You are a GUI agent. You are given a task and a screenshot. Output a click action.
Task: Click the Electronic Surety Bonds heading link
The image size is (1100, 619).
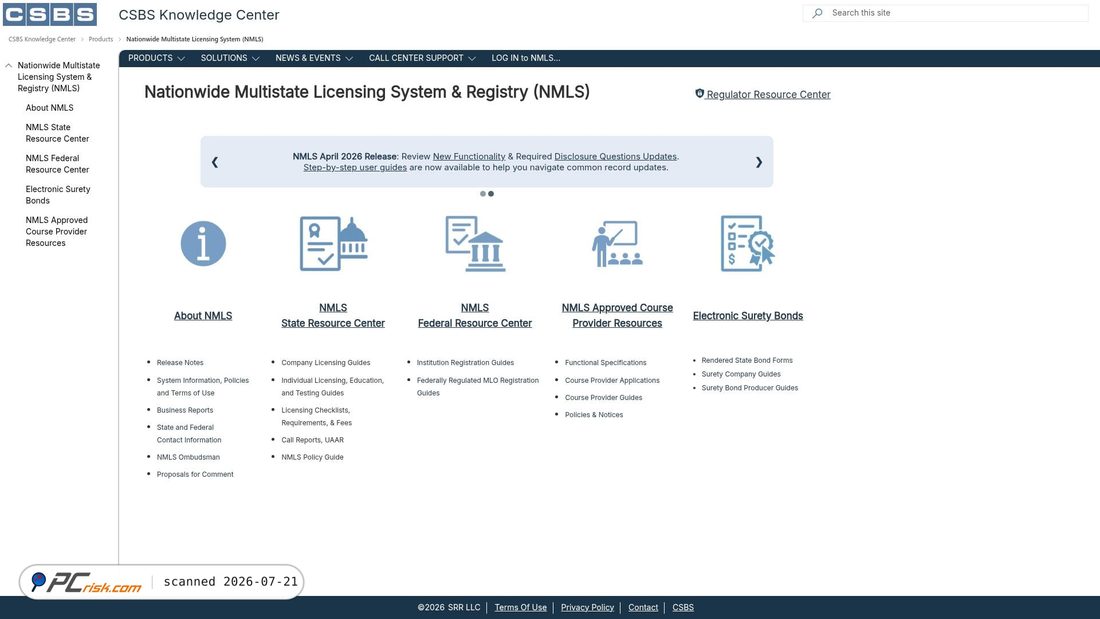point(748,316)
